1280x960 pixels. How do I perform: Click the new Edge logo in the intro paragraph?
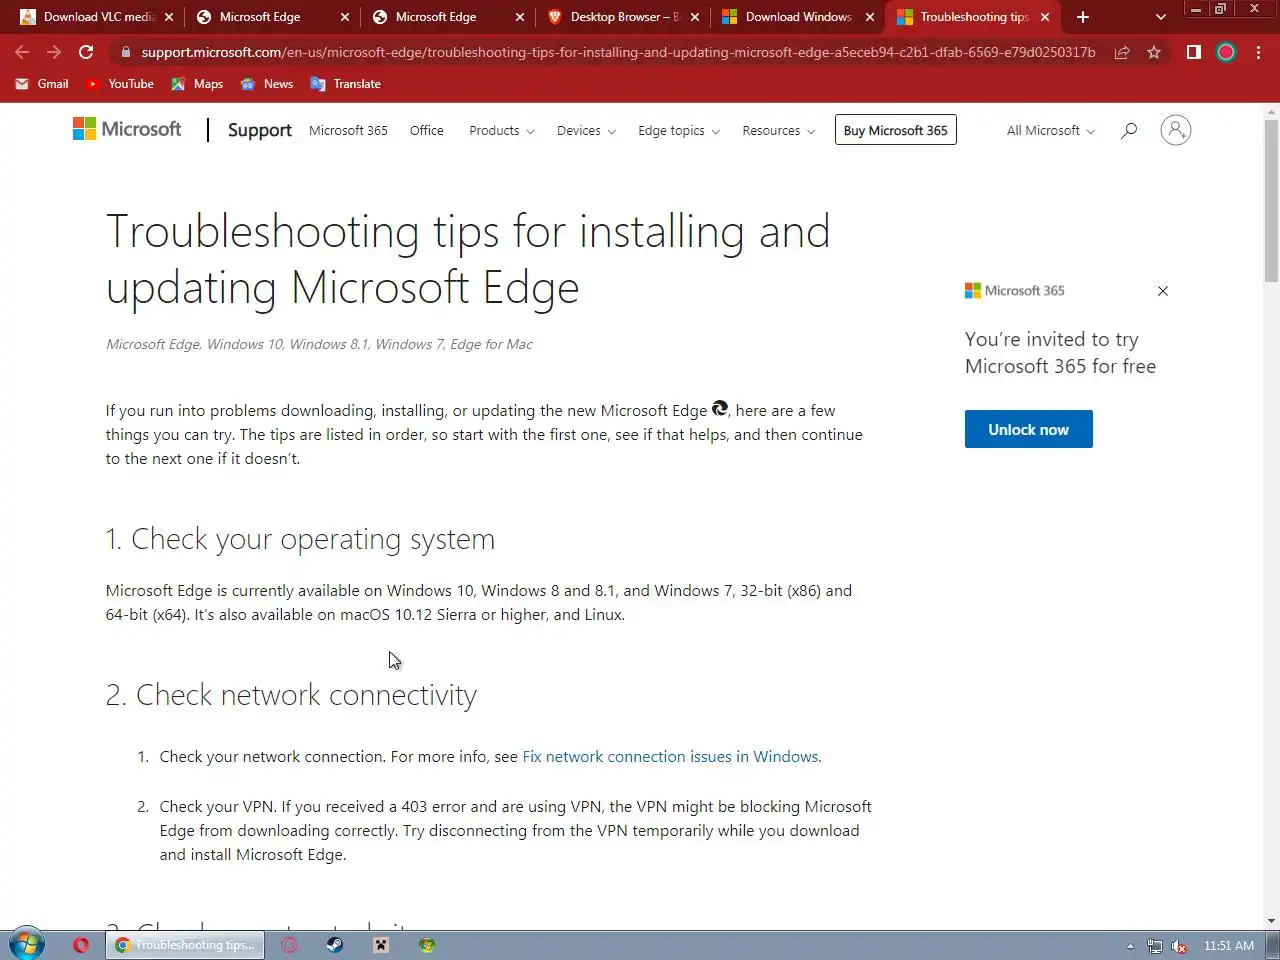click(x=720, y=408)
